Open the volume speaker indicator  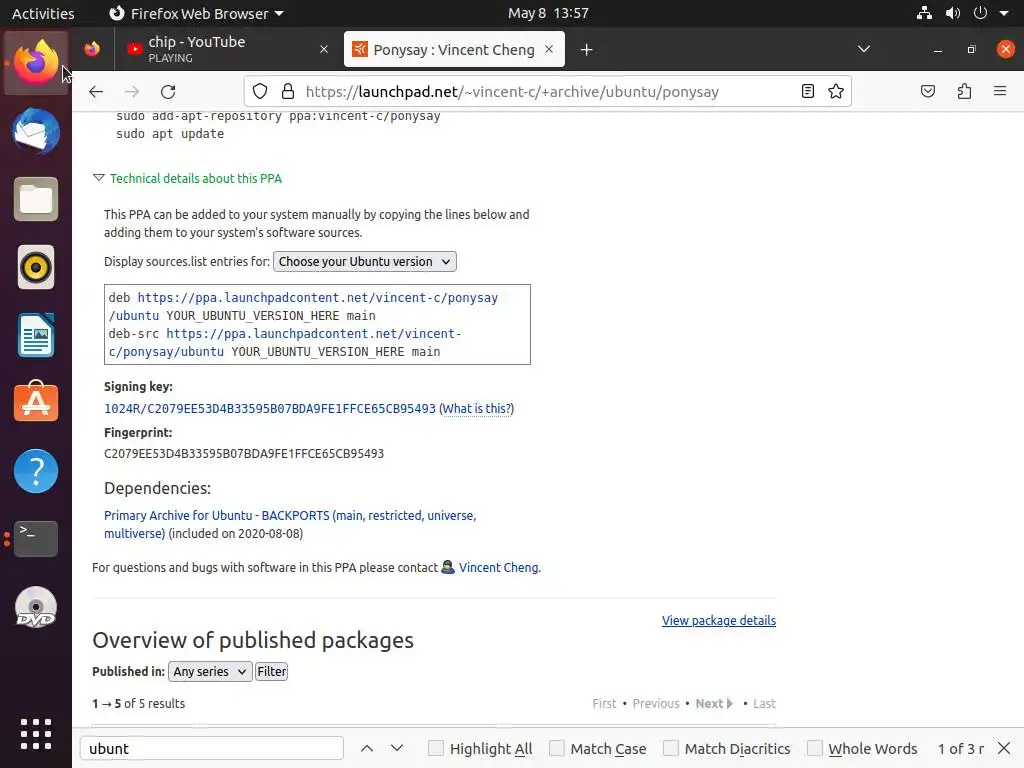[x=953, y=13]
